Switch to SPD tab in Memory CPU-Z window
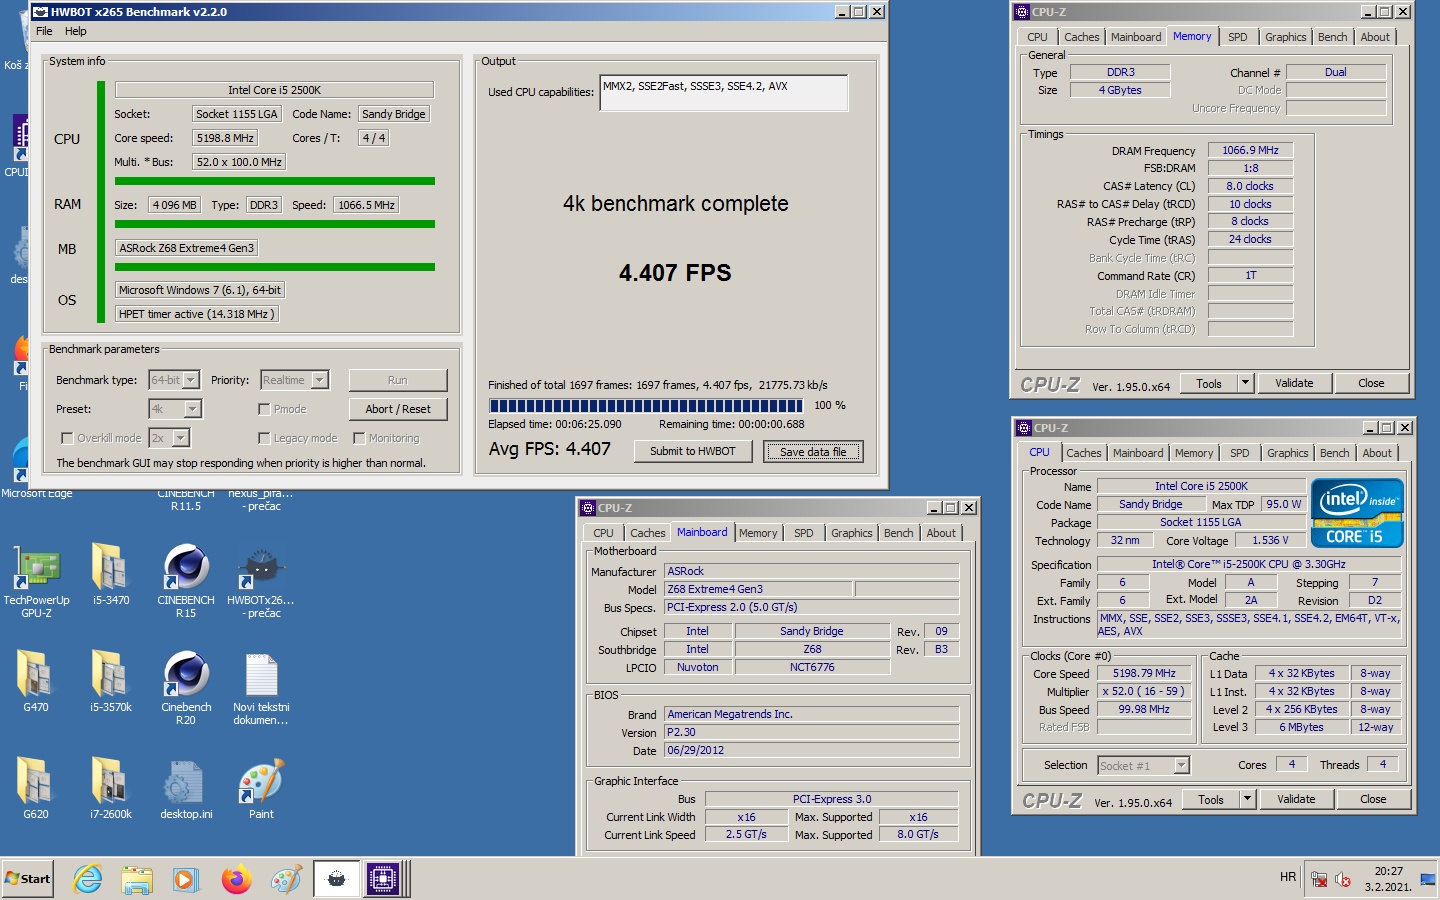The image size is (1440, 900). click(1238, 37)
